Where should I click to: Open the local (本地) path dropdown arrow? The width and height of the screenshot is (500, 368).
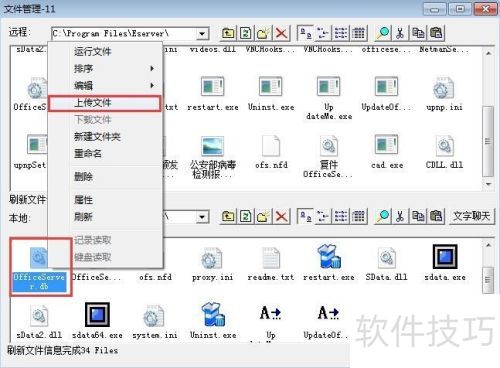pos(202,217)
